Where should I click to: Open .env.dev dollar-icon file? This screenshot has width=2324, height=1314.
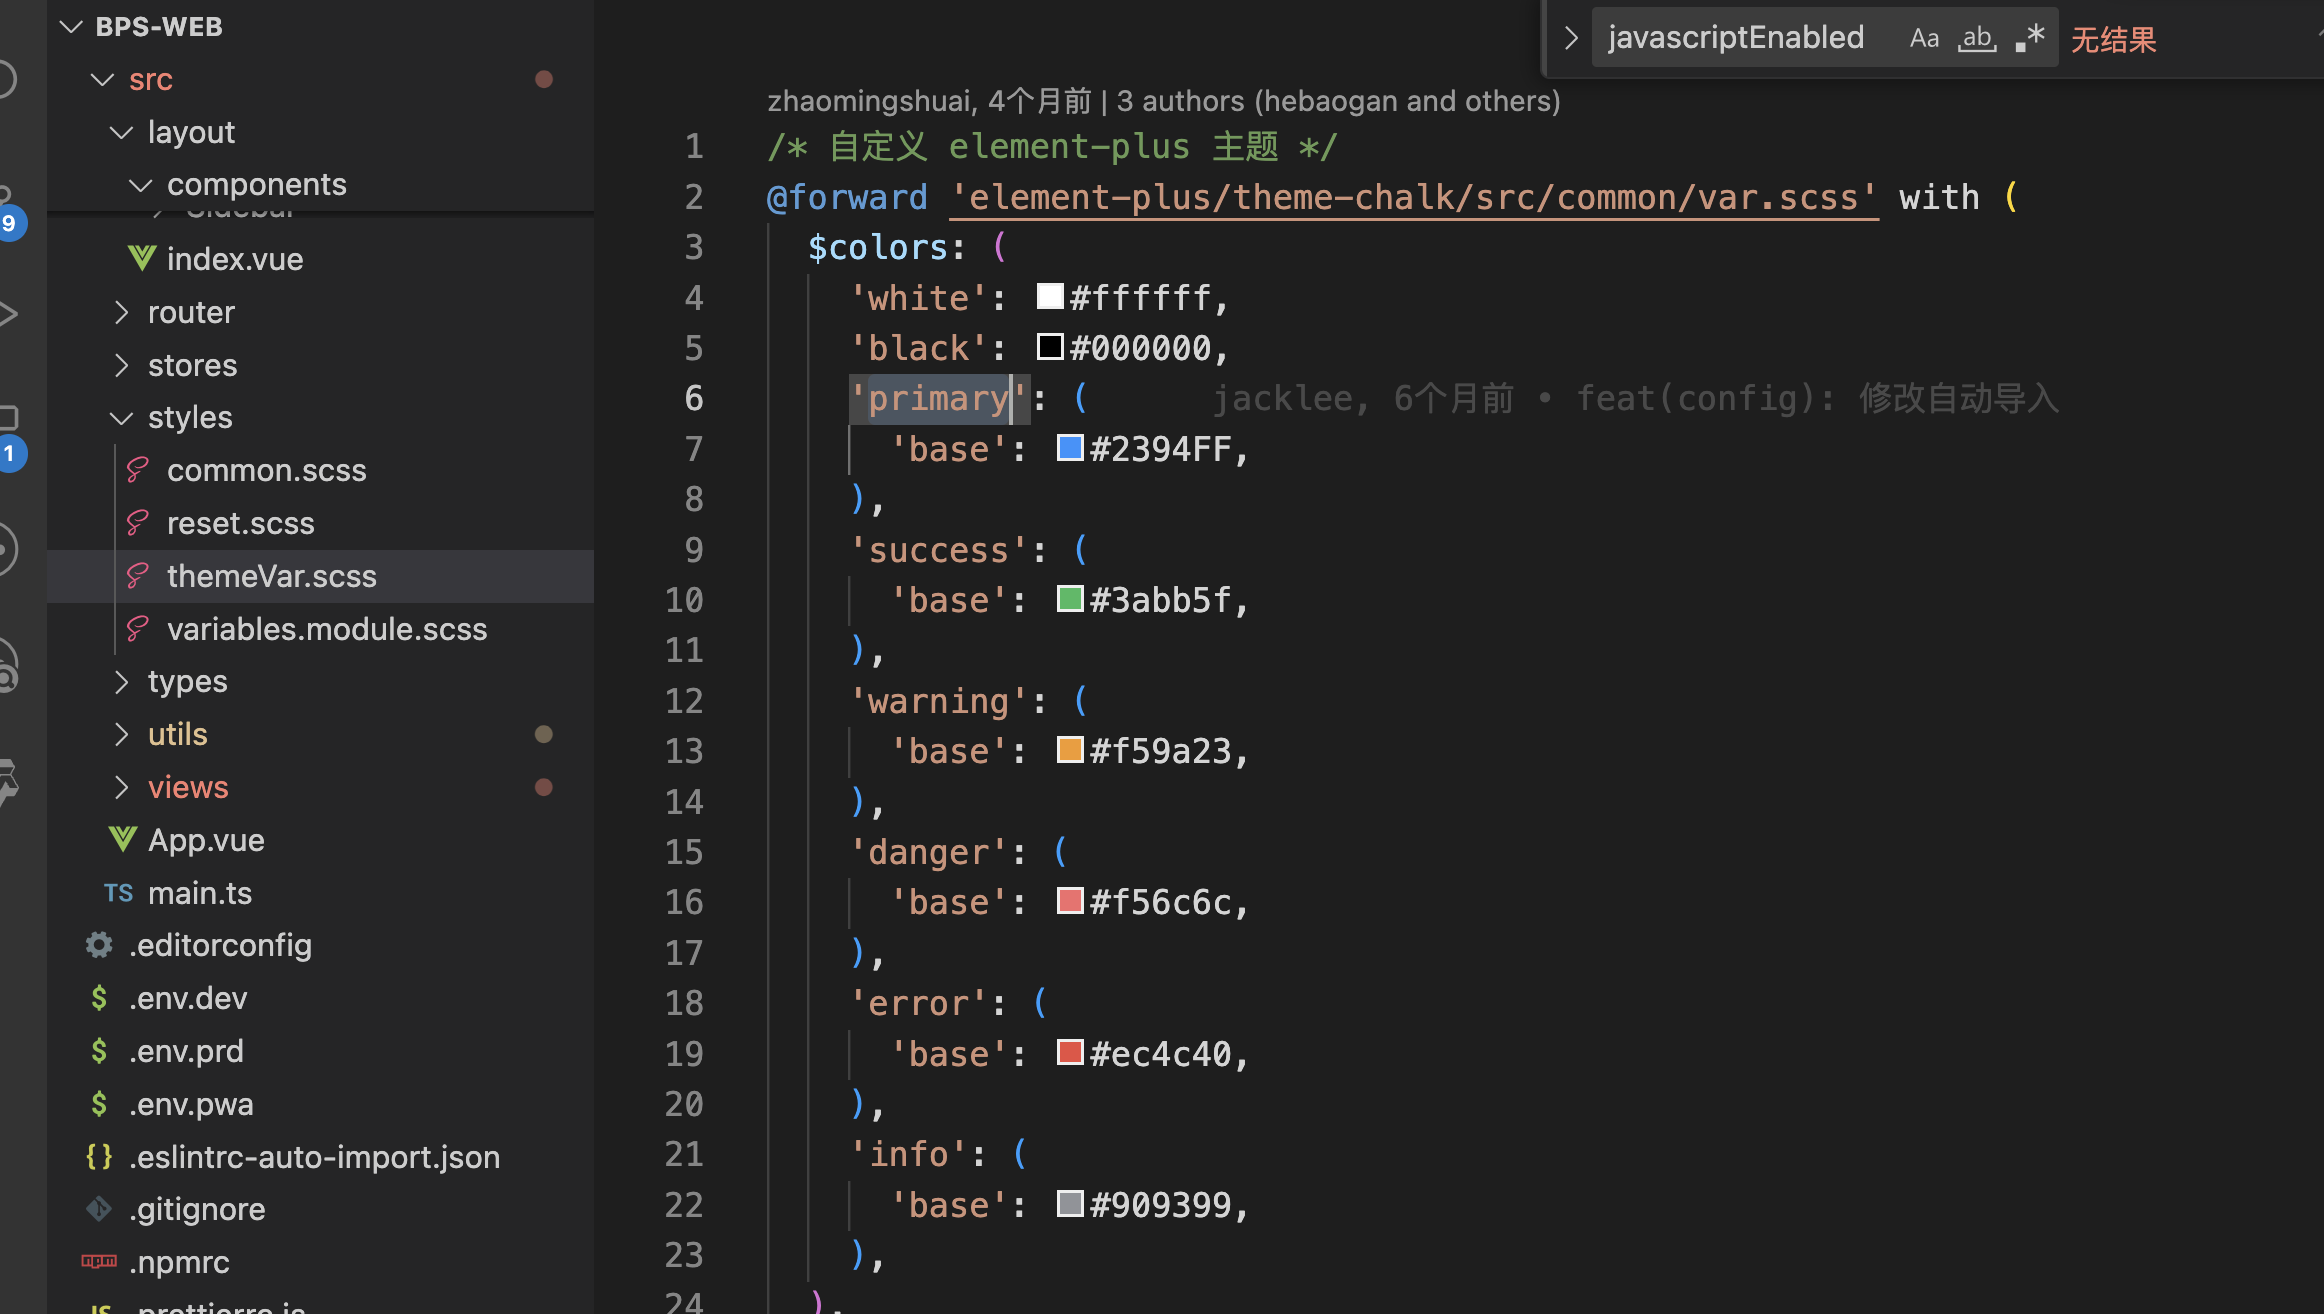pyautogui.click(x=187, y=998)
